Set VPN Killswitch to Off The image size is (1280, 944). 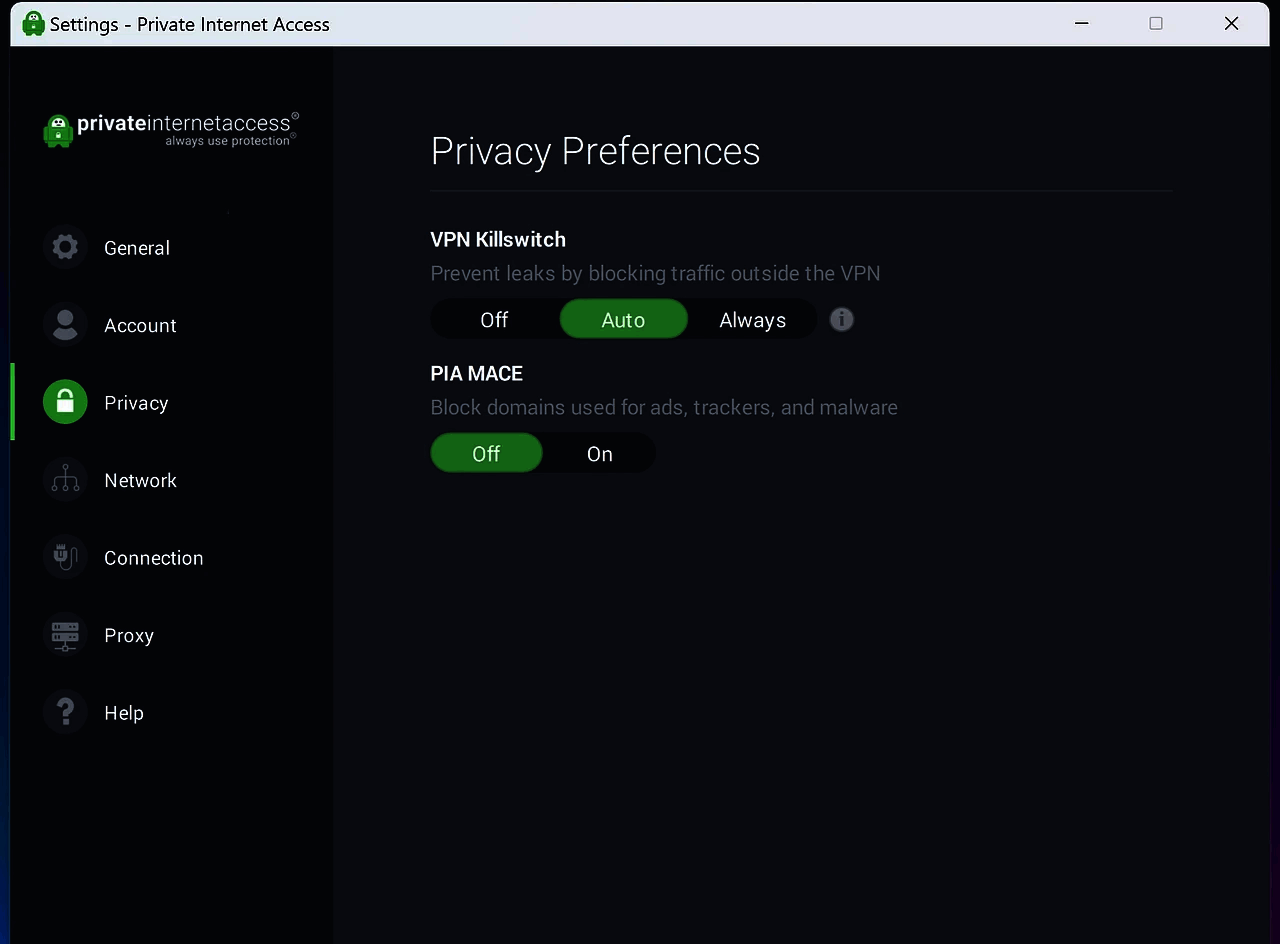pyautogui.click(x=494, y=320)
